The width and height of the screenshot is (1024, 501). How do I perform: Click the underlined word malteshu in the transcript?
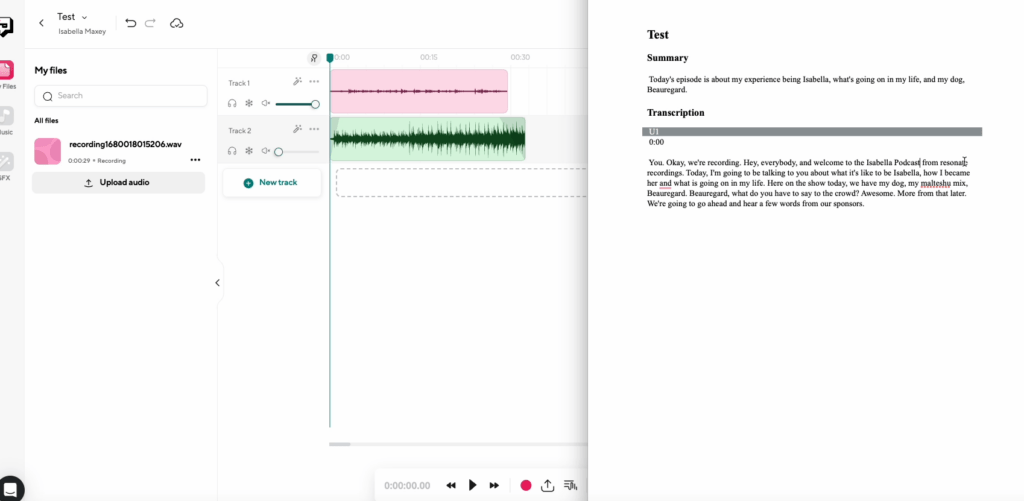click(x=935, y=184)
